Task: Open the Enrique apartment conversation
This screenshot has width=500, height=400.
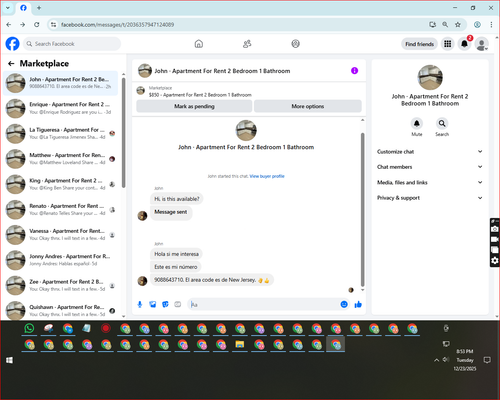Action: [61, 108]
